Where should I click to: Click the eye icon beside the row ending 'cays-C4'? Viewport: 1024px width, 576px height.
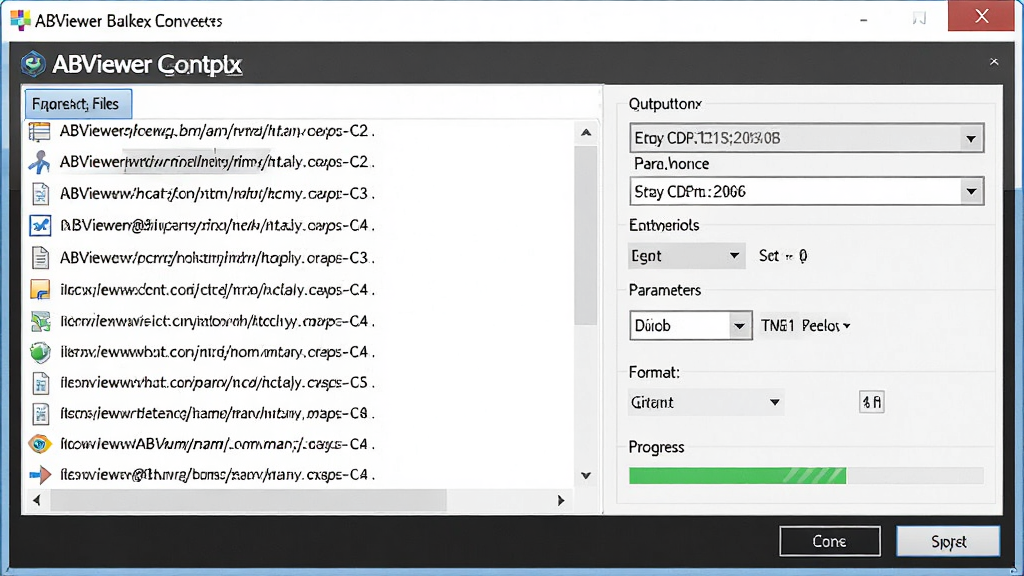[40, 444]
